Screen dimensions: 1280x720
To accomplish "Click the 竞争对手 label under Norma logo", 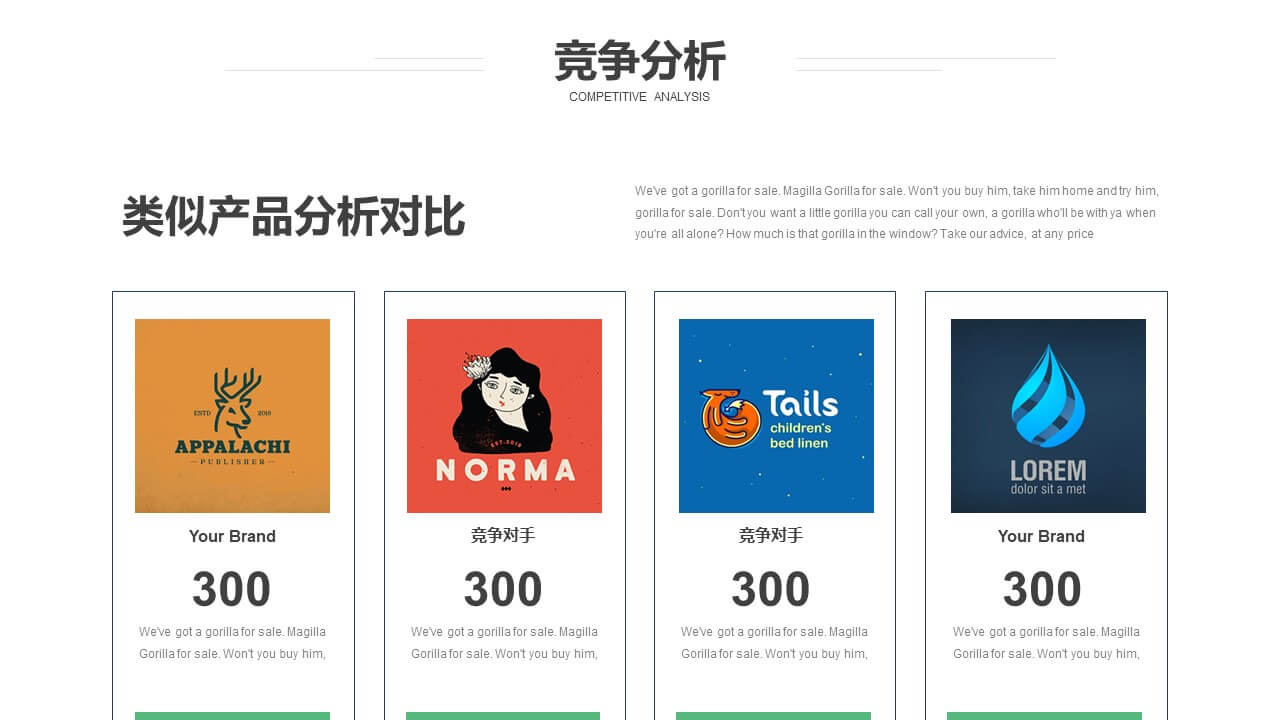I will pos(503,536).
